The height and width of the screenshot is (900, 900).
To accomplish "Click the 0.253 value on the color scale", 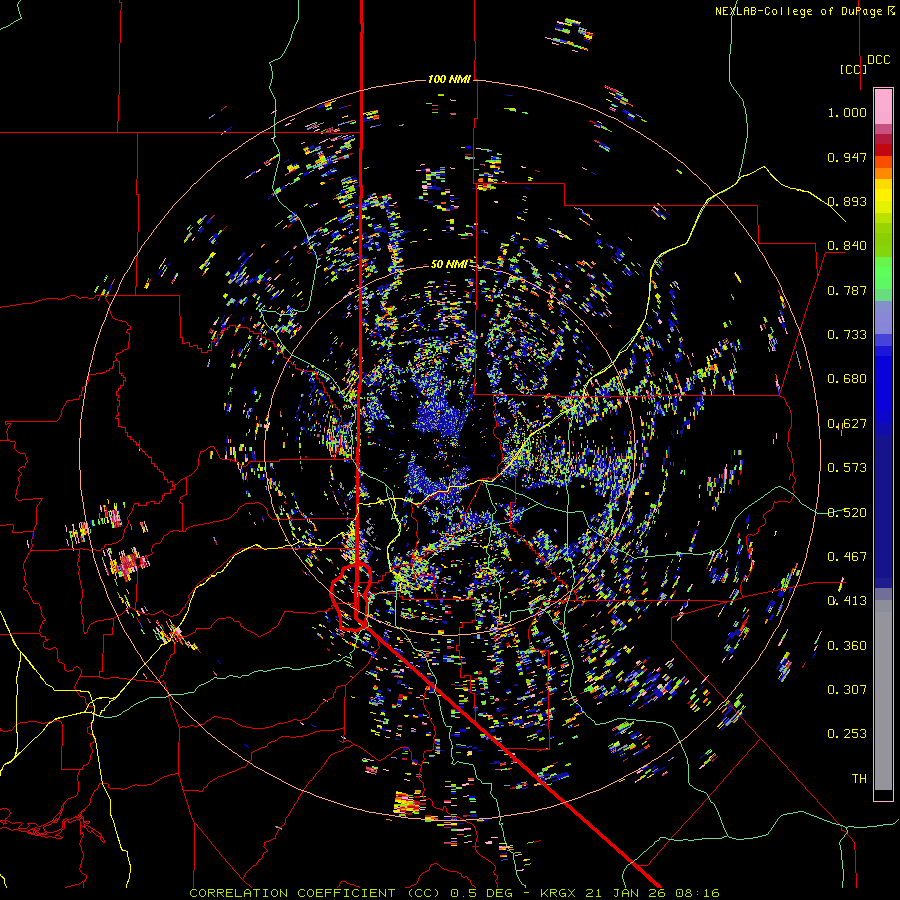I will pos(847,734).
